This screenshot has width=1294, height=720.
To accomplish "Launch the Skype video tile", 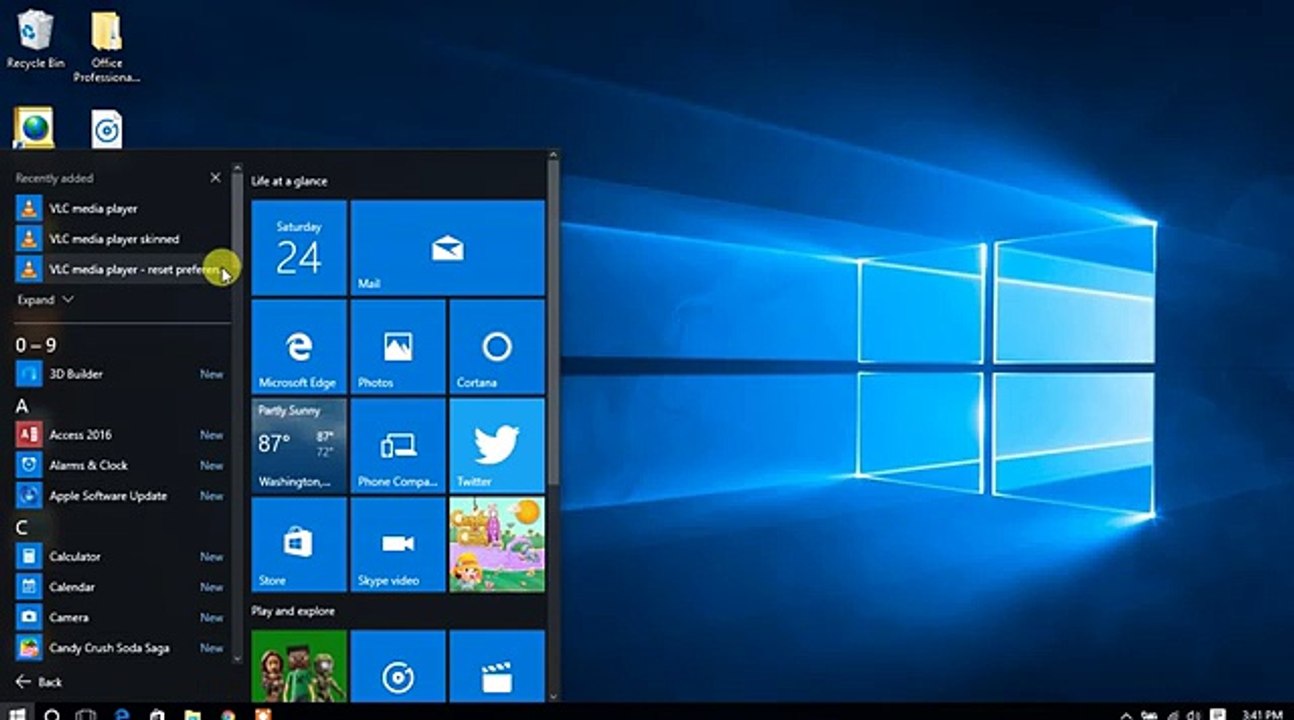I will point(398,544).
